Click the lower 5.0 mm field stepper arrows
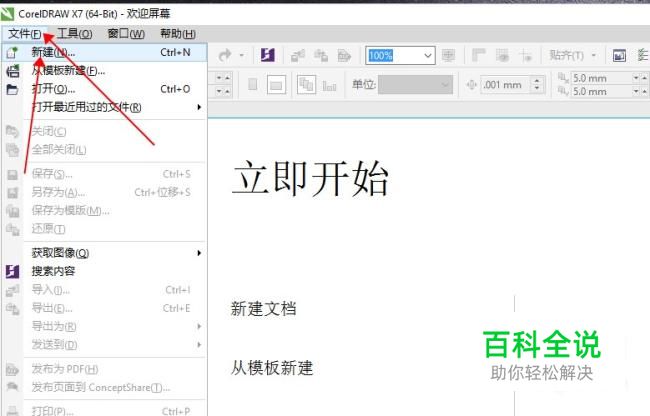 [x=640, y=91]
